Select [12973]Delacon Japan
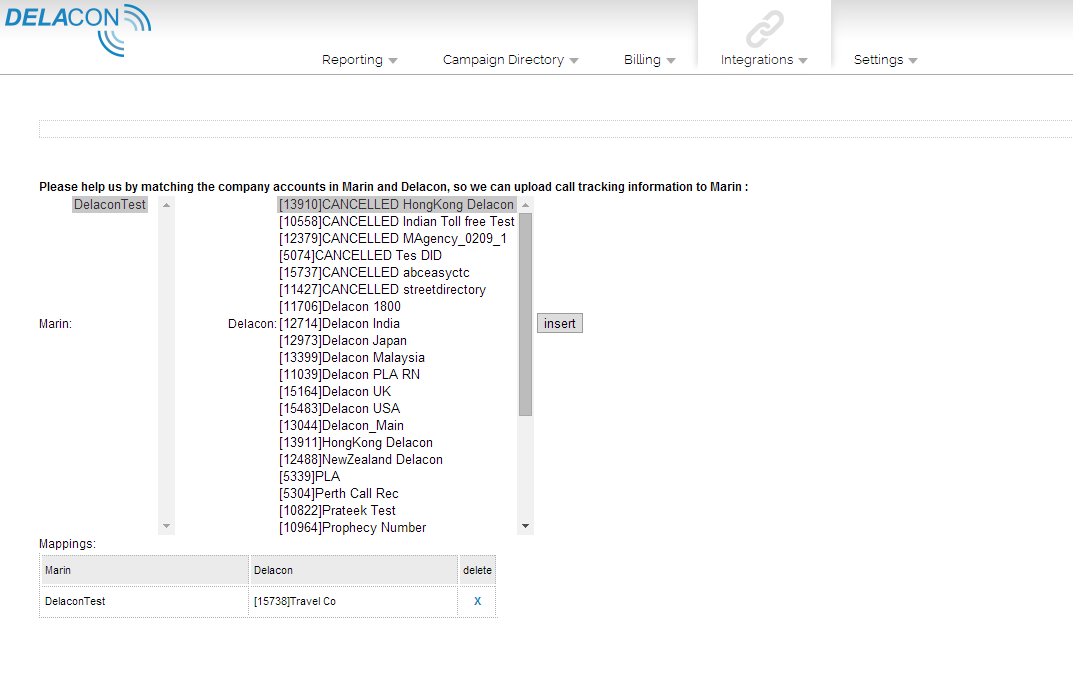 [x=397, y=340]
